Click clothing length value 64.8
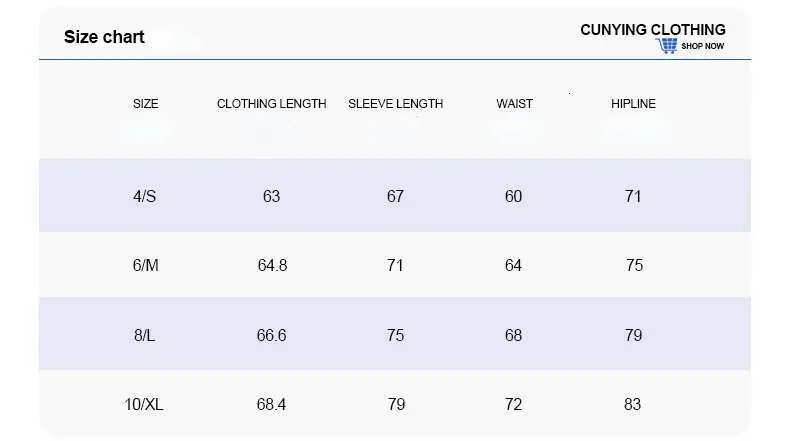The height and width of the screenshot is (441, 790). [273, 265]
